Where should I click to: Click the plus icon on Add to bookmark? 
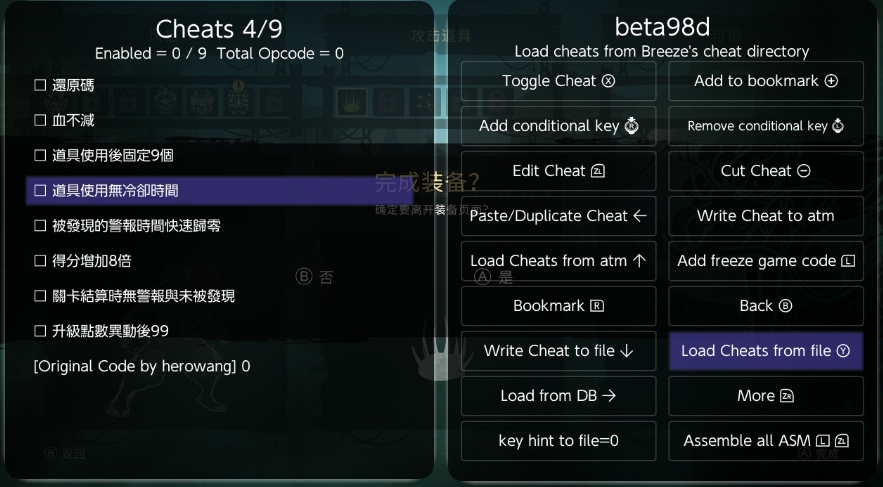pos(831,81)
